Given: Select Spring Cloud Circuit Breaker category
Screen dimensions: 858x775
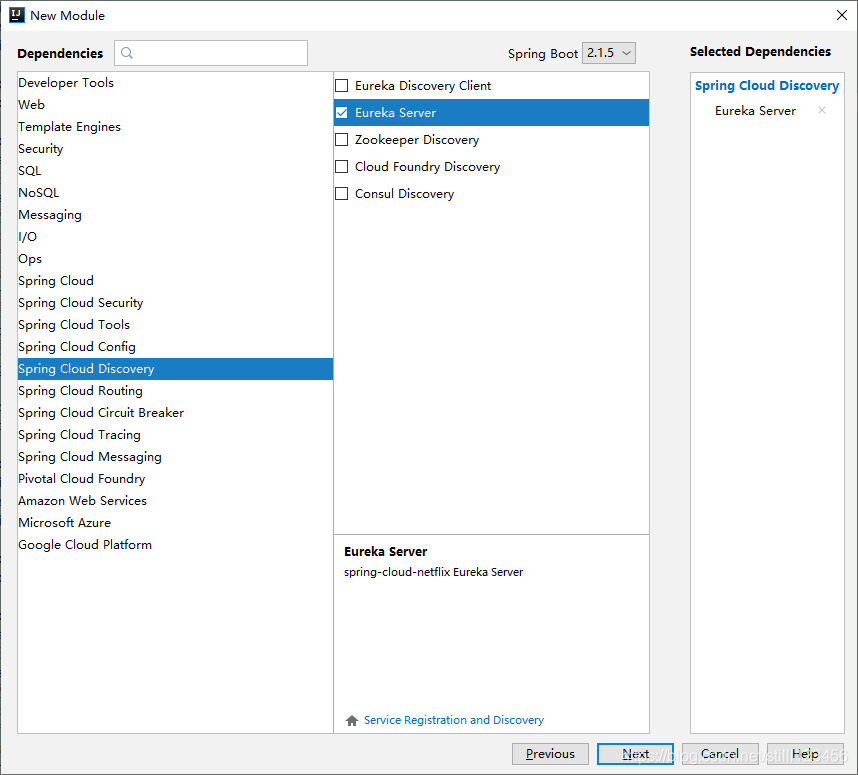Looking at the screenshot, I should click(175, 413).
